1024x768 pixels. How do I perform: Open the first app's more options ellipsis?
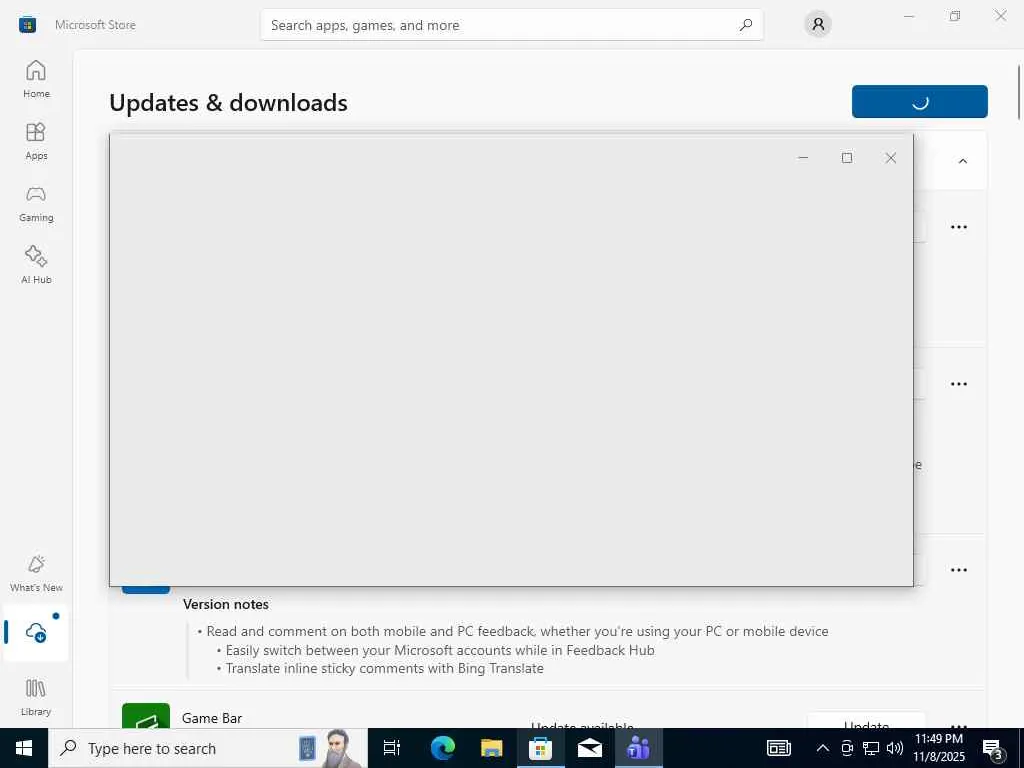(x=959, y=227)
